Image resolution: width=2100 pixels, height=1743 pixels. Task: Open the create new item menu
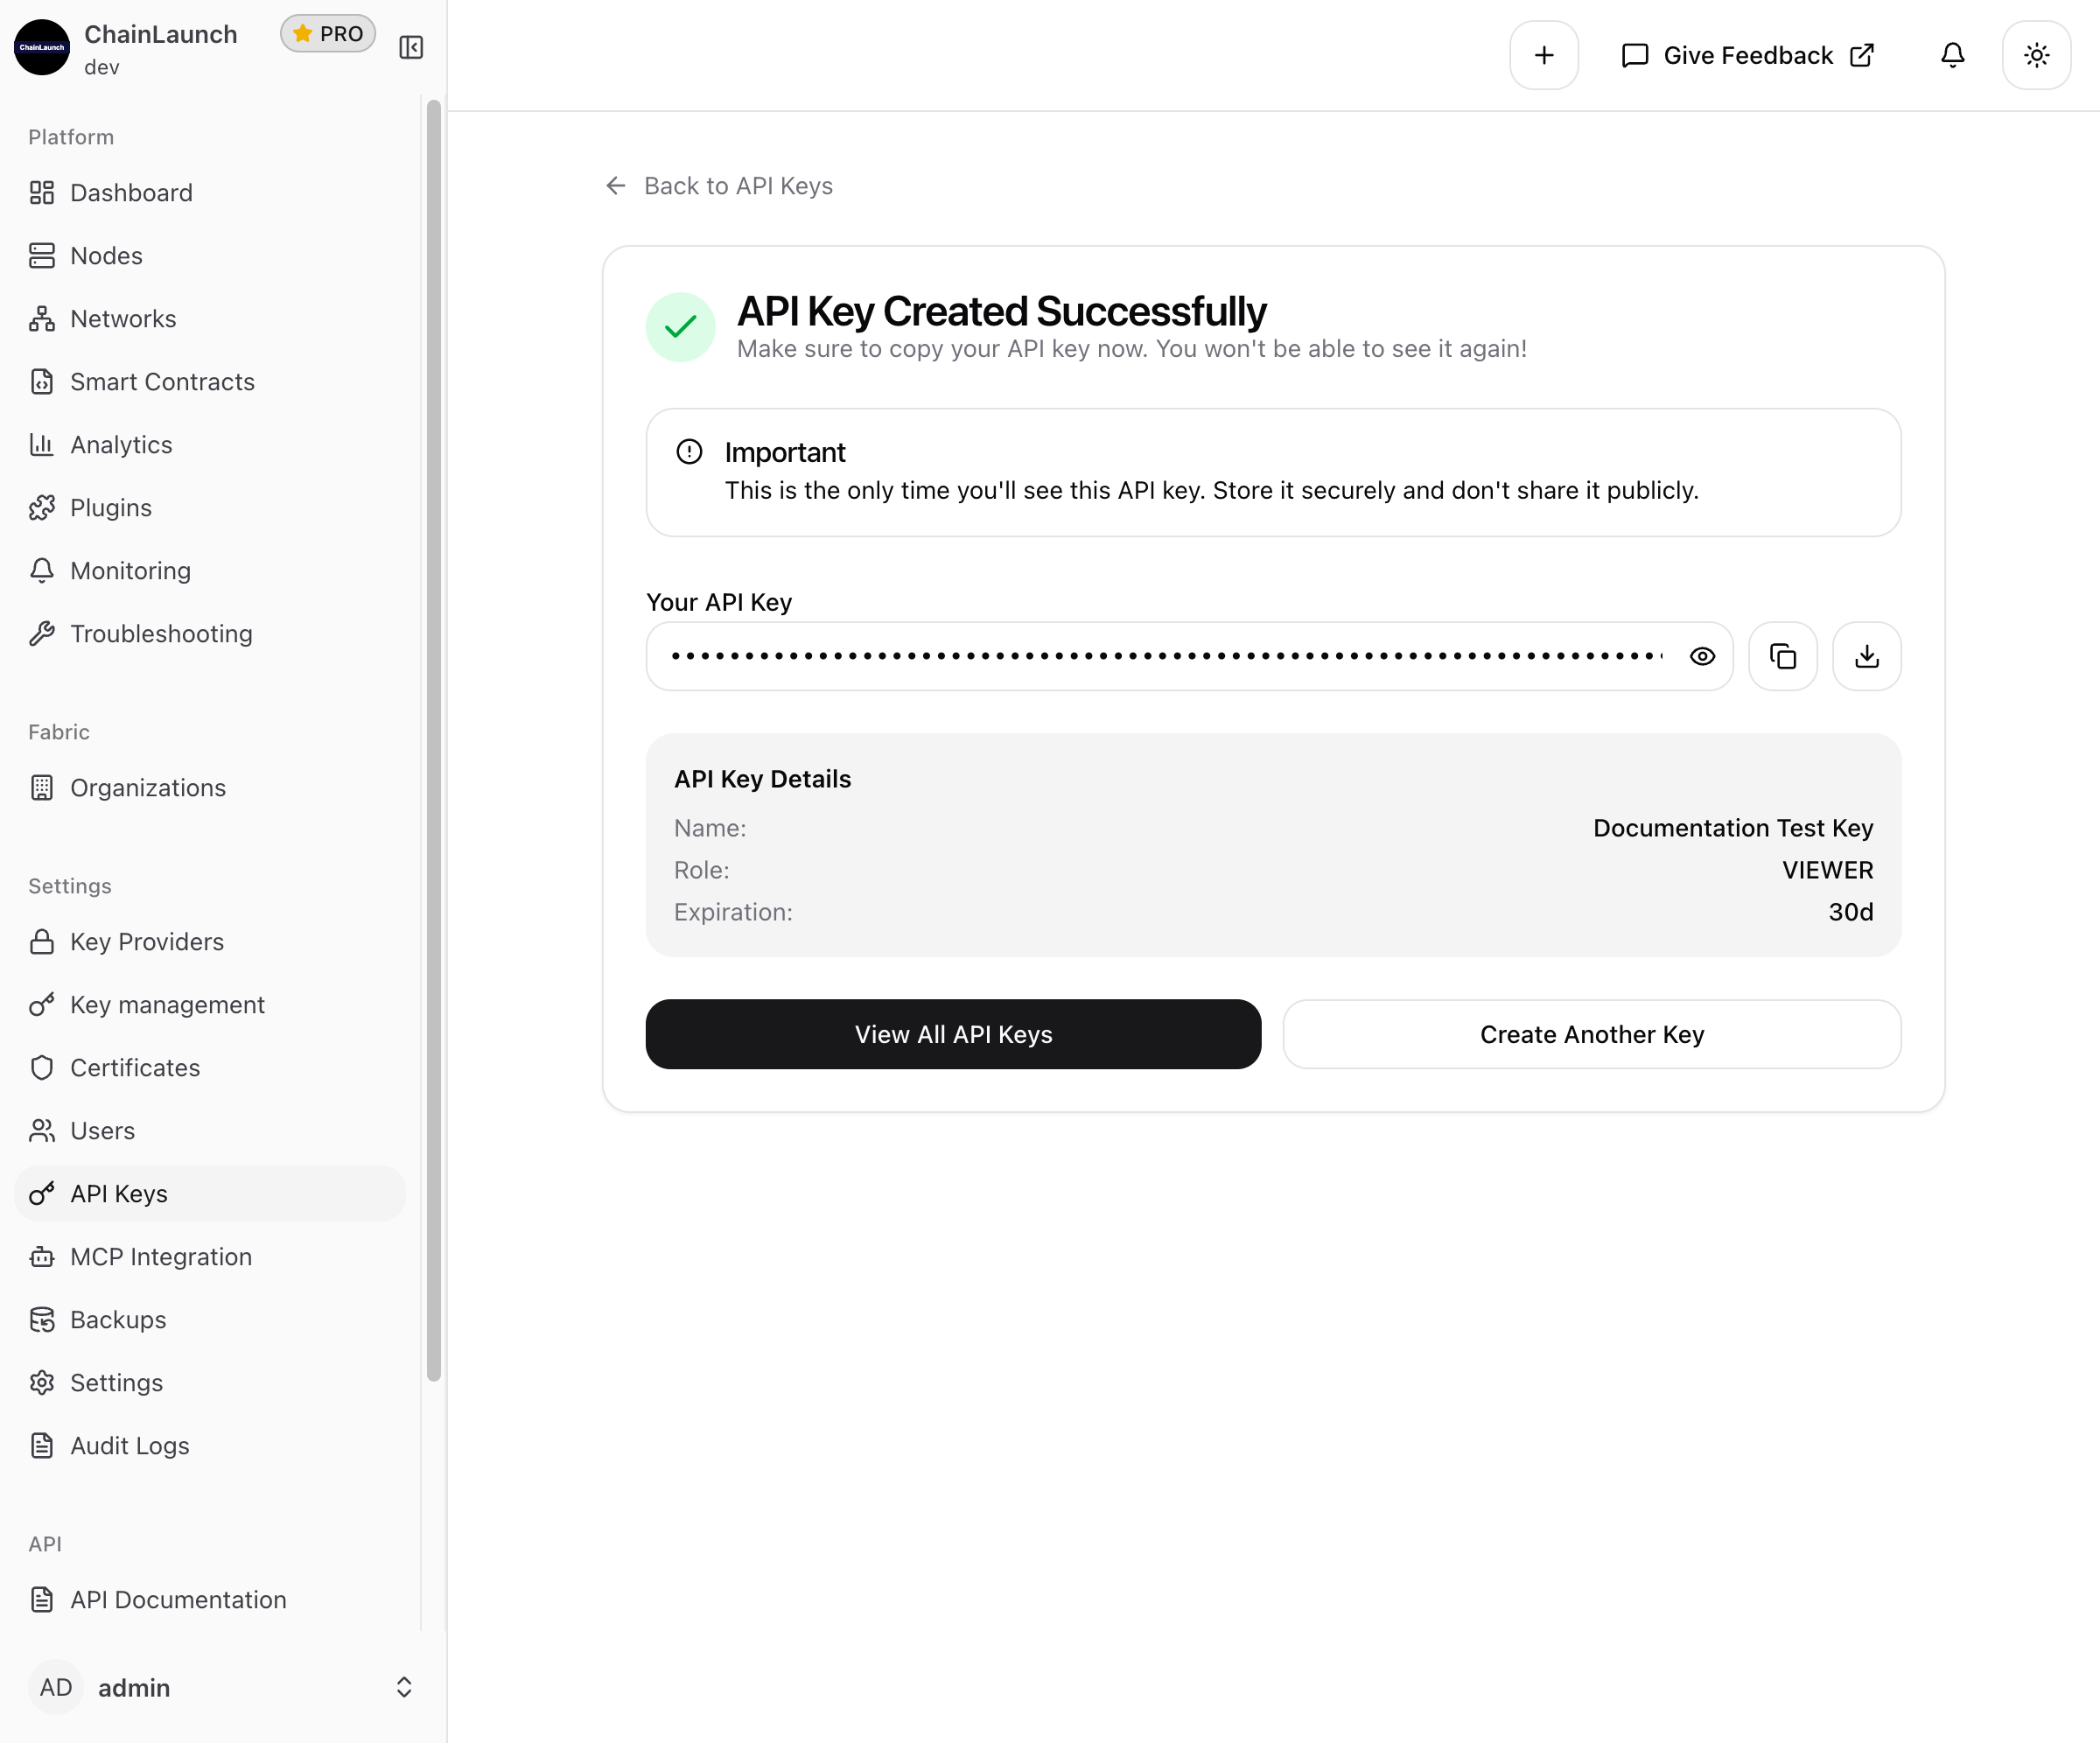[x=1544, y=55]
